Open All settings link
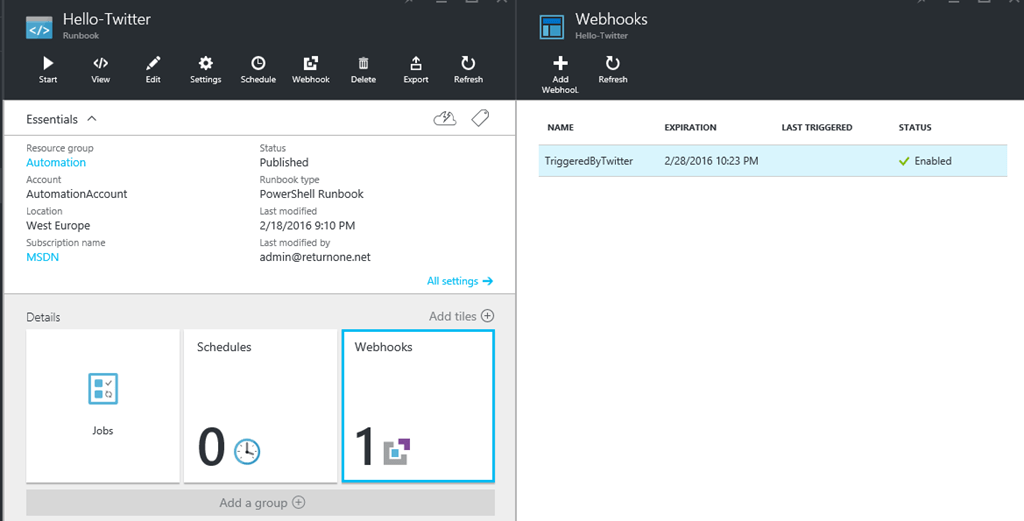This screenshot has width=1024, height=521. 460,281
